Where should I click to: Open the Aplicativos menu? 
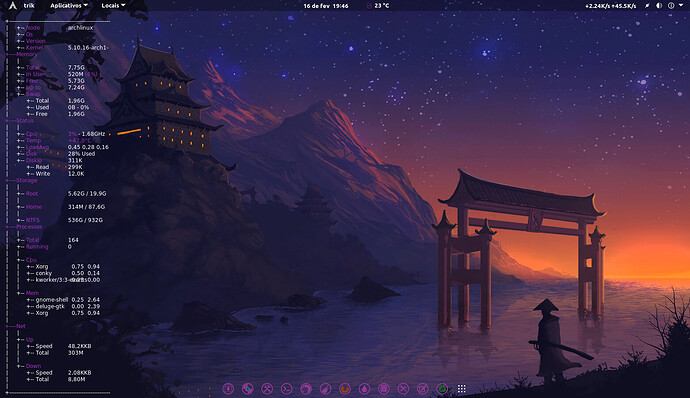(69, 5)
